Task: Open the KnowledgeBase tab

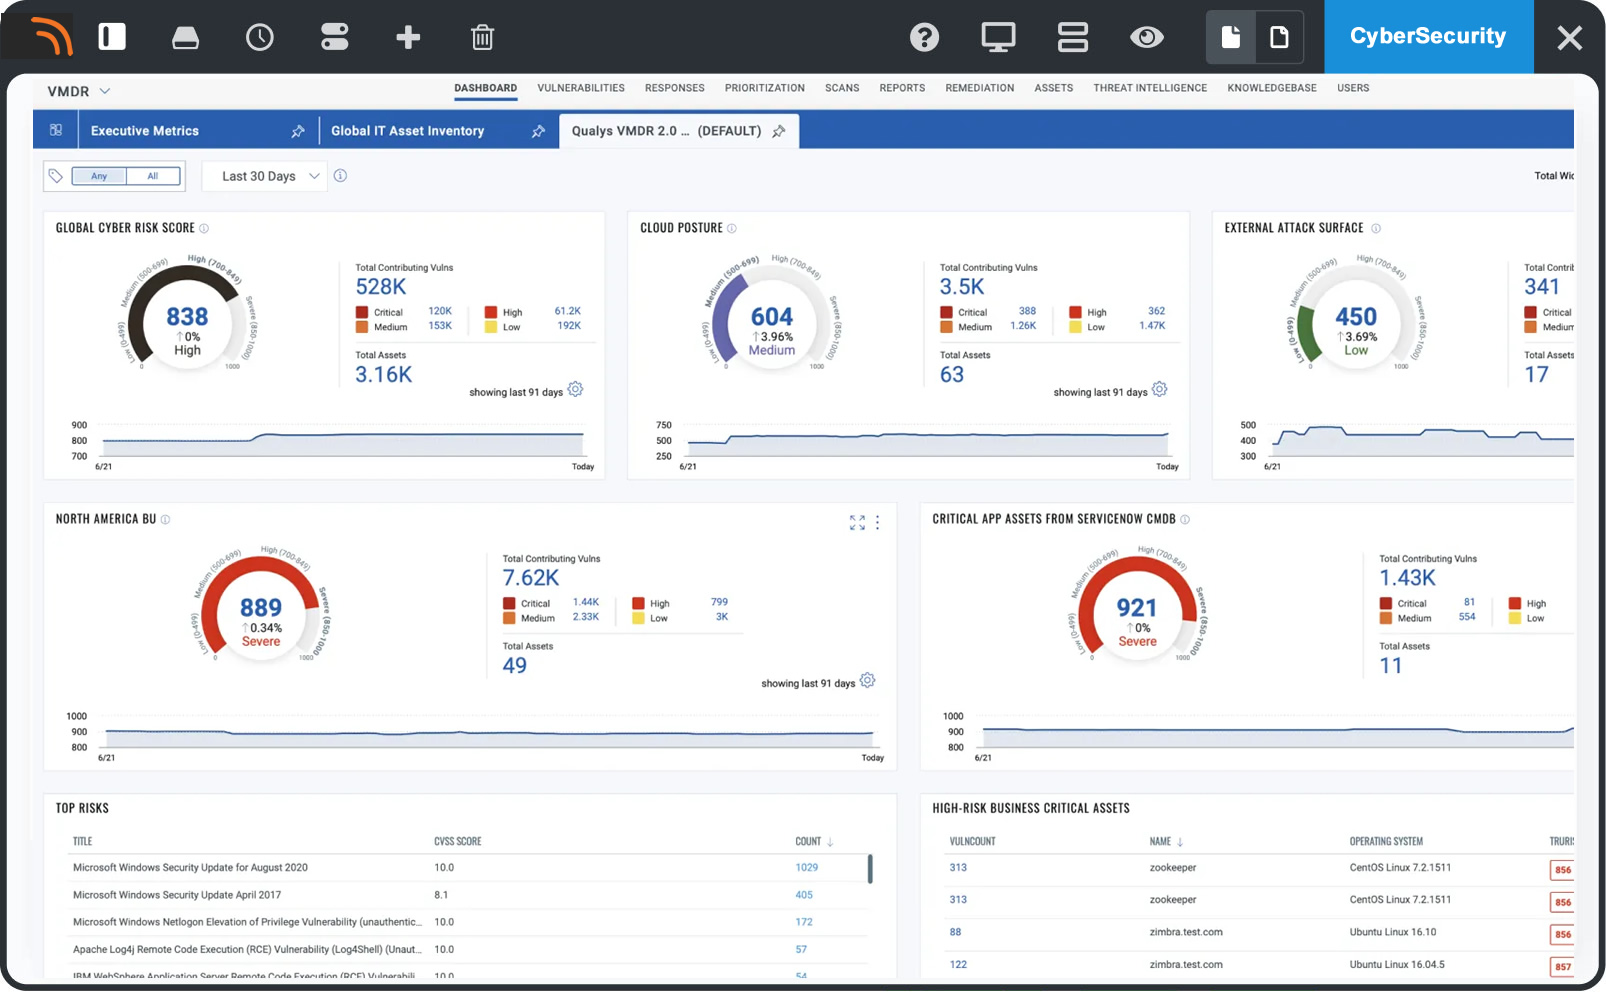Action: tap(1272, 88)
